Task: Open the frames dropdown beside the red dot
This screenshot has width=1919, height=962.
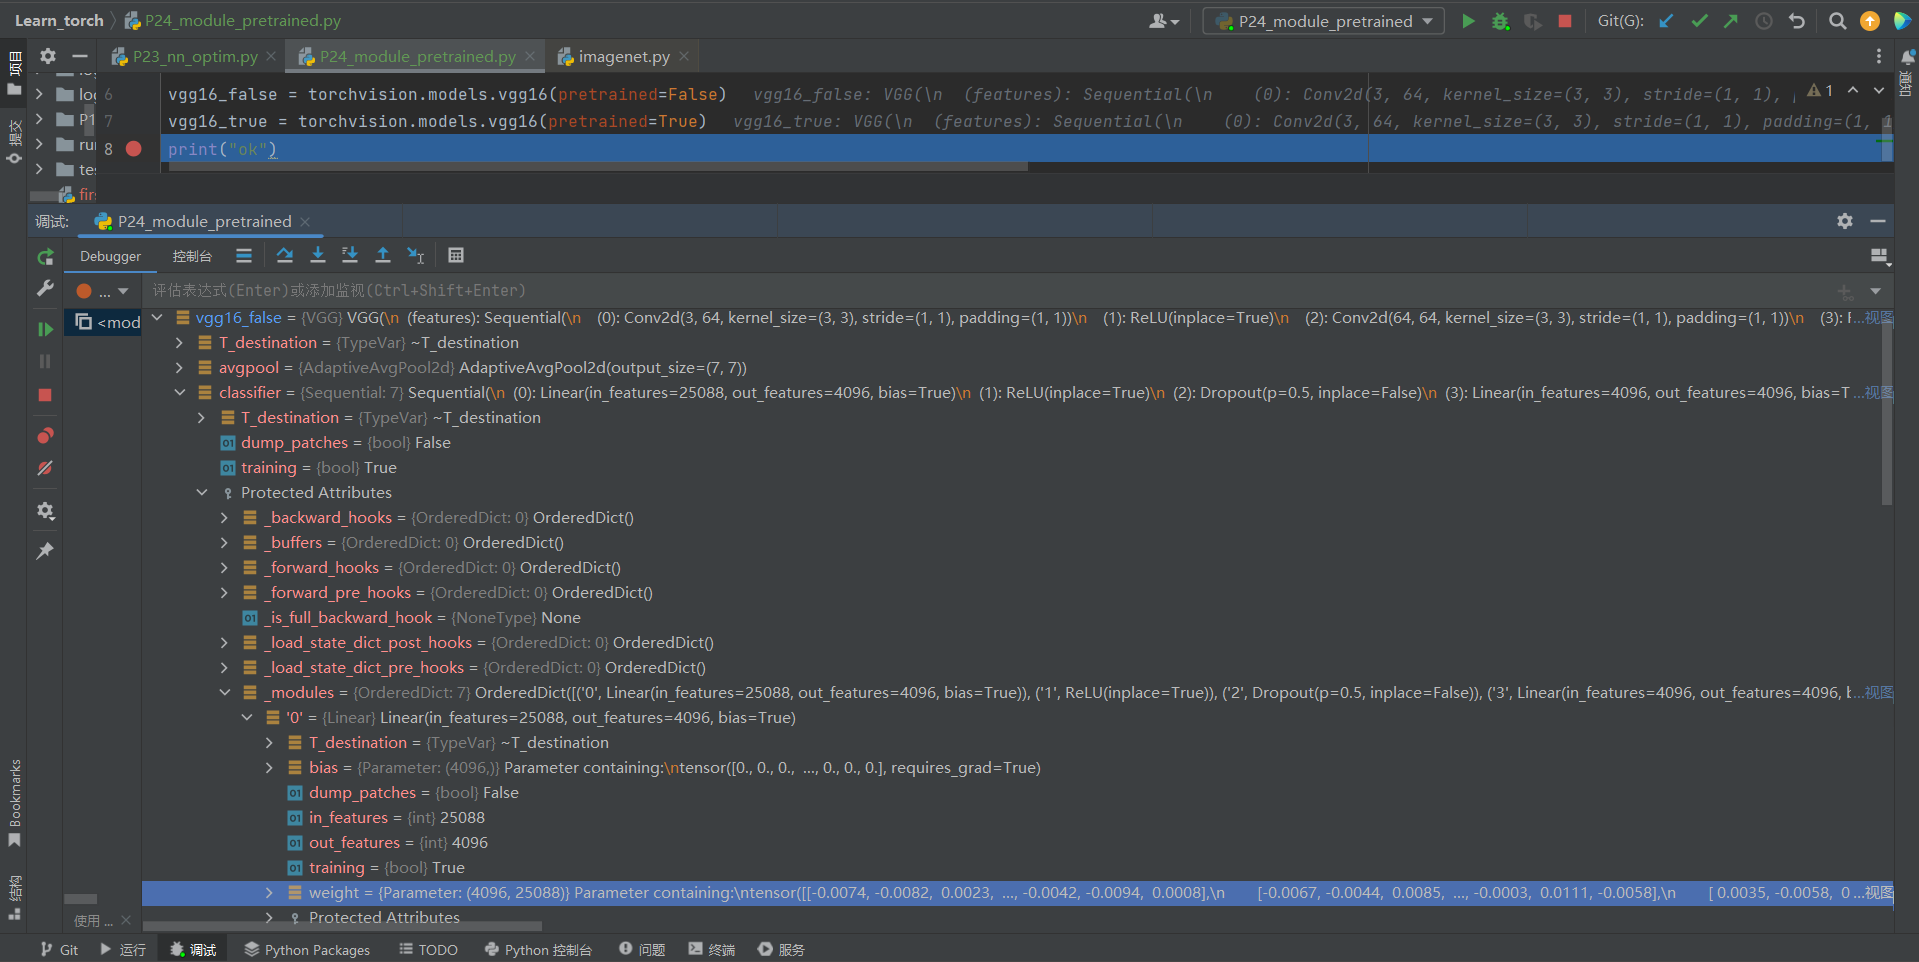Action: (123, 291)
